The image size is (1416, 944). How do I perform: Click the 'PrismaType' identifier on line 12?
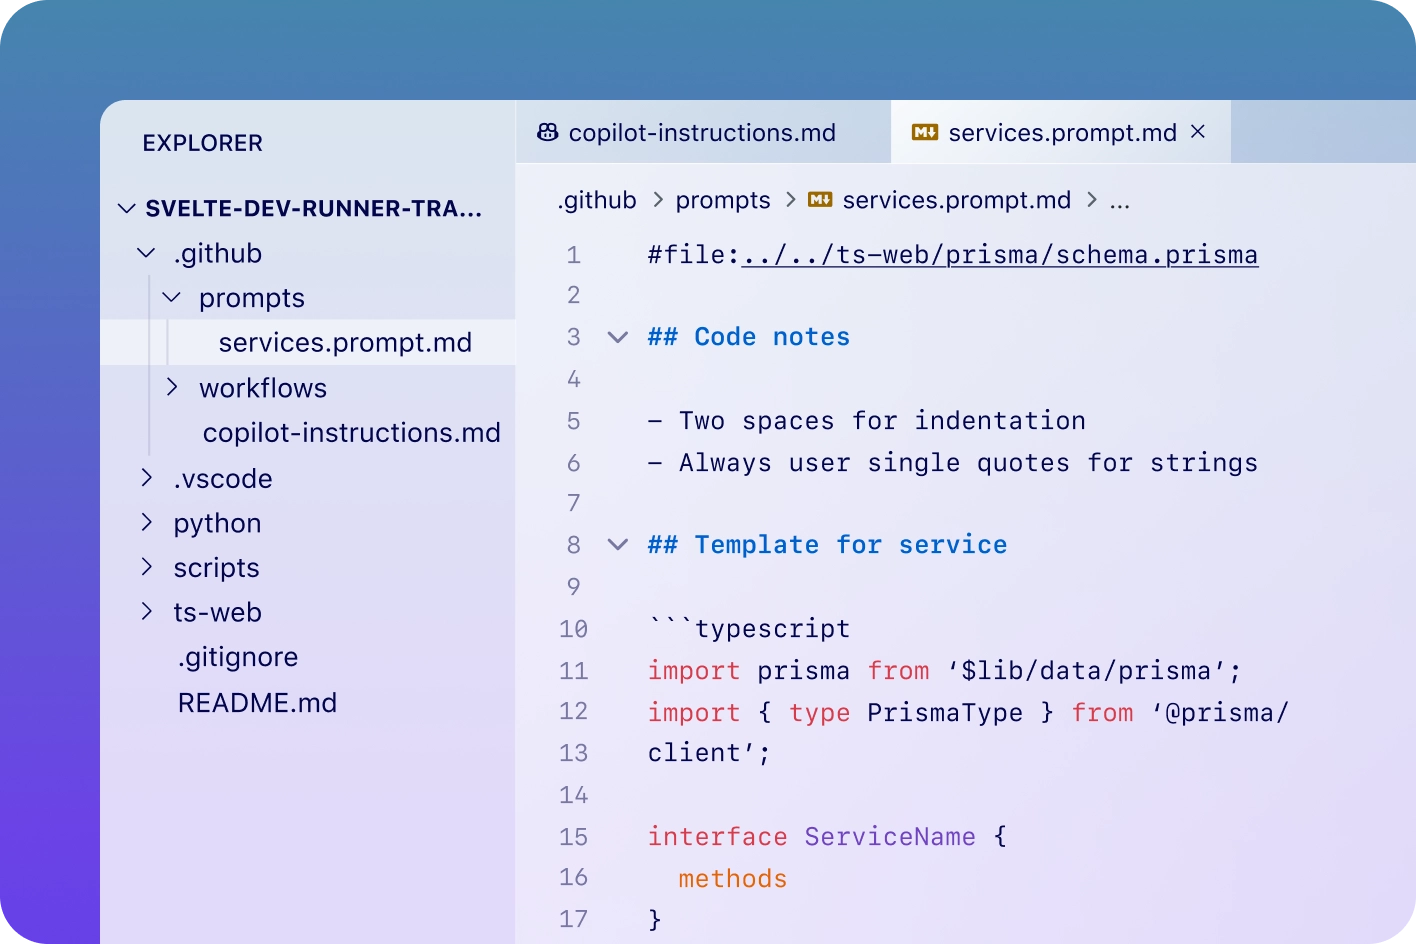pos(945,713)
